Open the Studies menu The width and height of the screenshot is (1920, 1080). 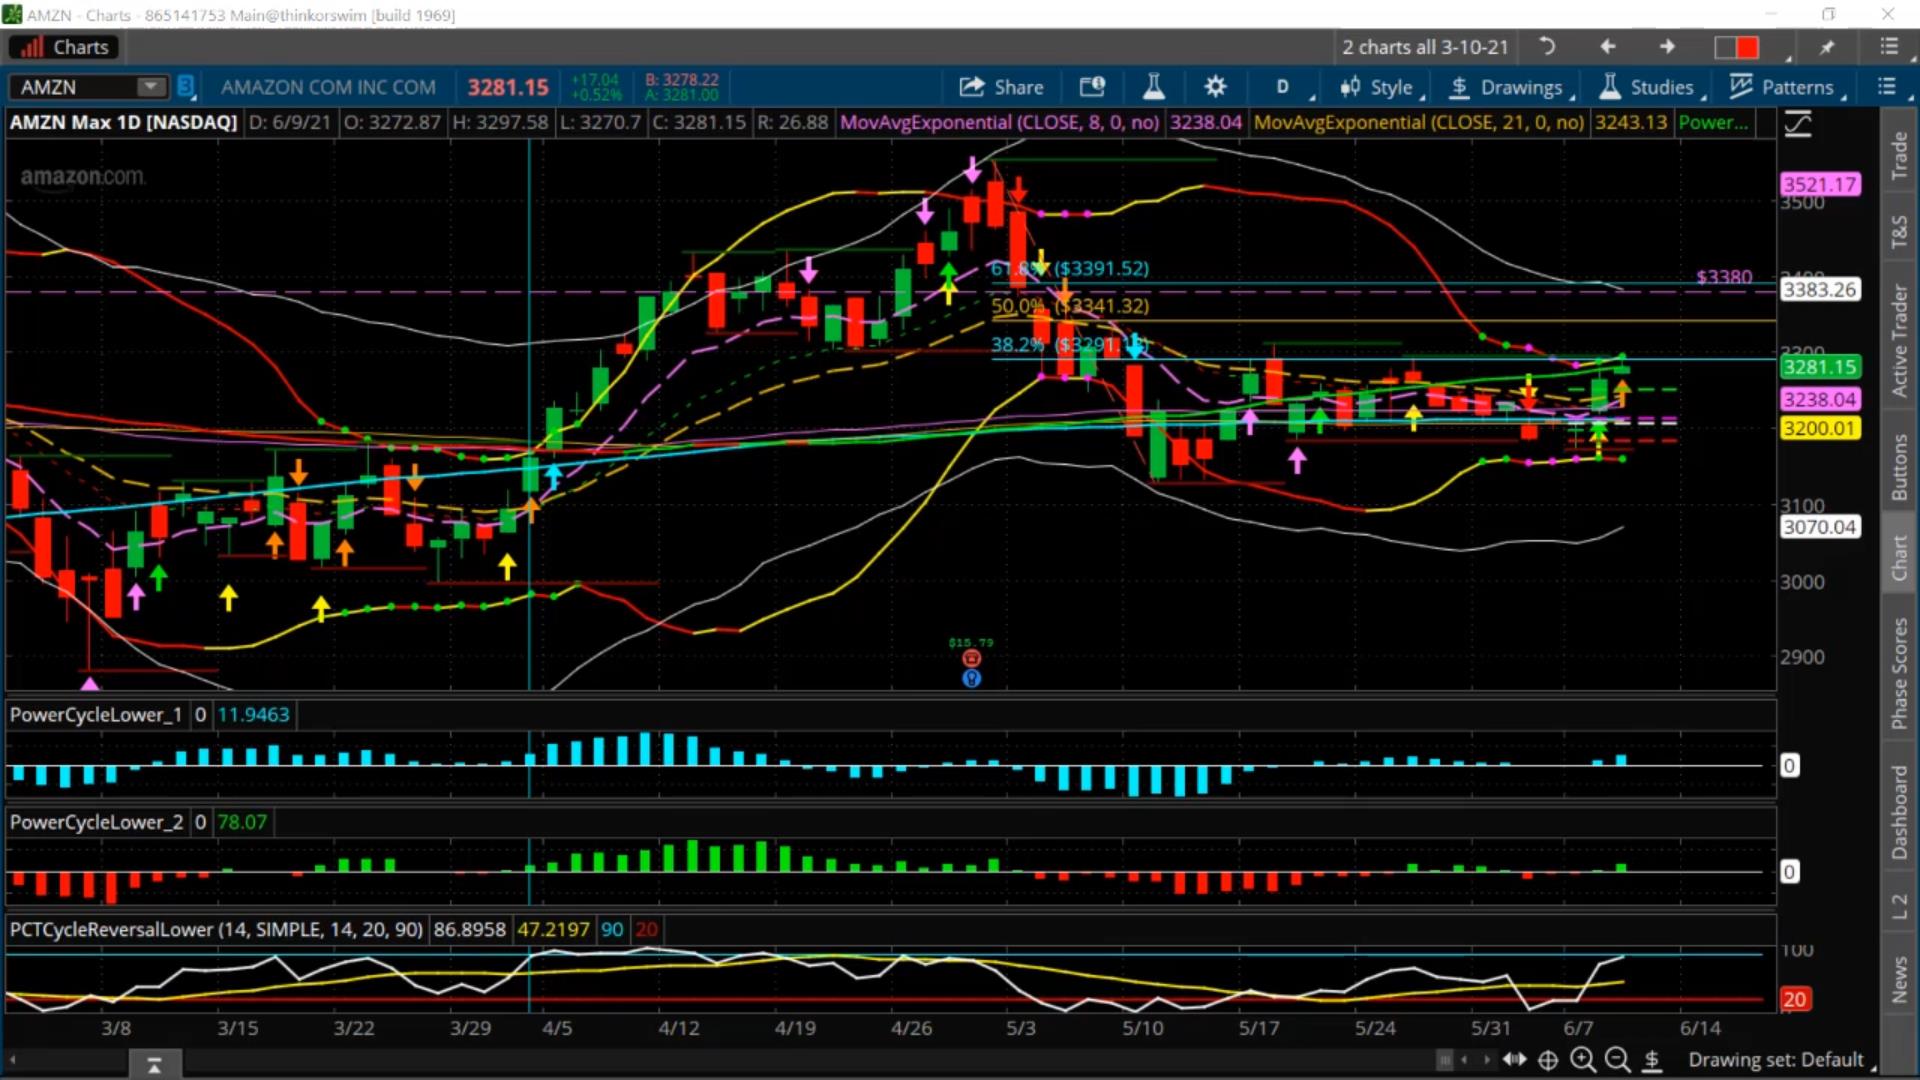coord(1651,87)
